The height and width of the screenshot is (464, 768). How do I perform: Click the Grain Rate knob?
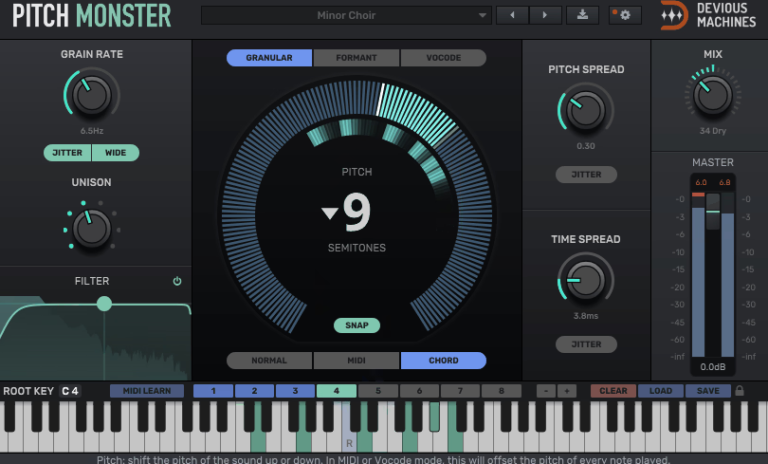(x=92, y=94)
